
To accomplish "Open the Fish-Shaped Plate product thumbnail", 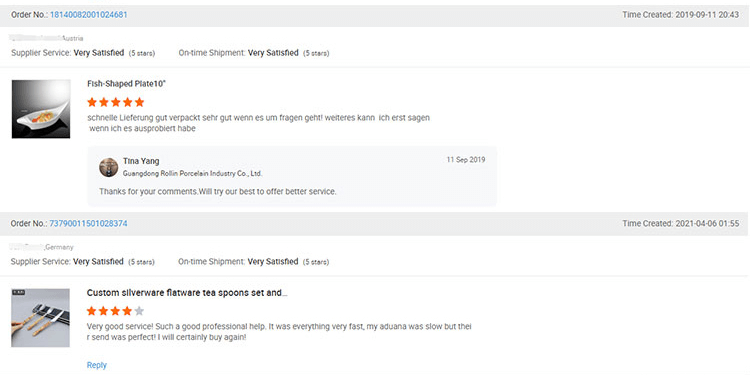I will tap(41, 109).
